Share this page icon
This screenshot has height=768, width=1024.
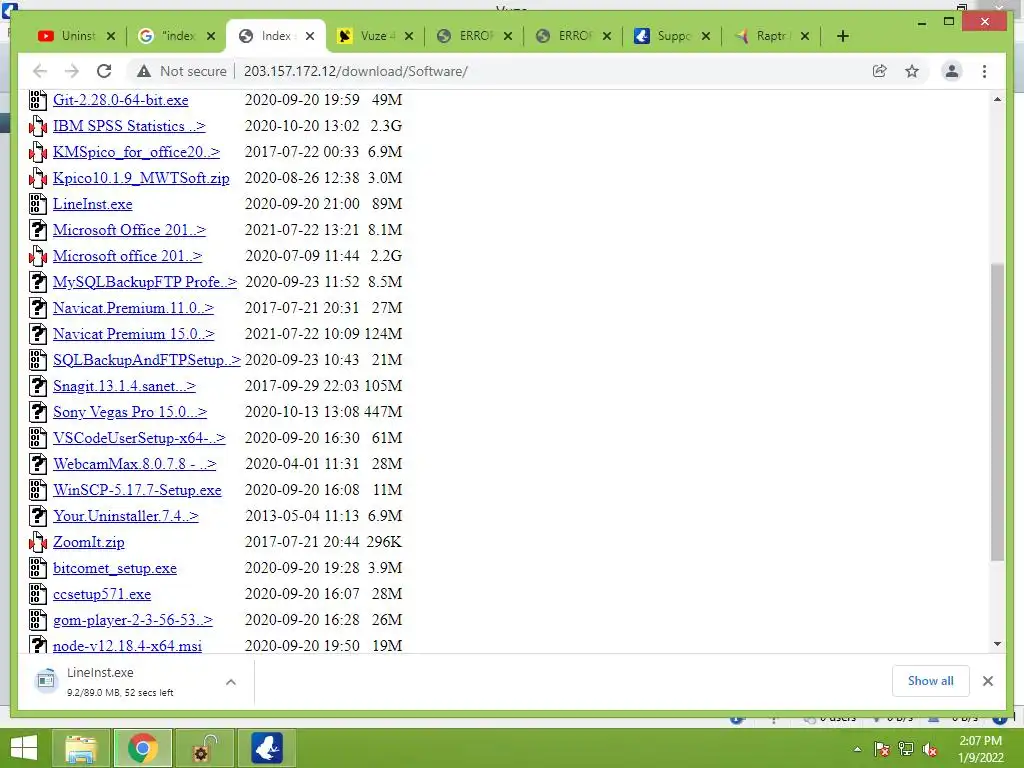point(880,71)
